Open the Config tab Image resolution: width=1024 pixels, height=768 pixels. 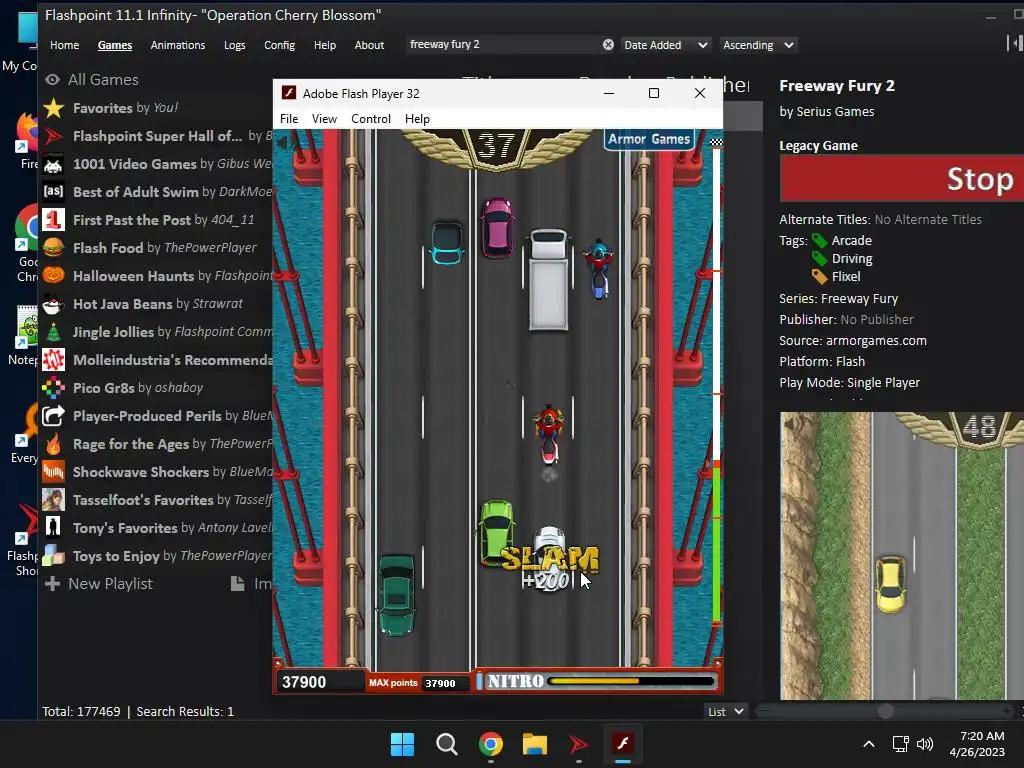[x=280, y=45]
